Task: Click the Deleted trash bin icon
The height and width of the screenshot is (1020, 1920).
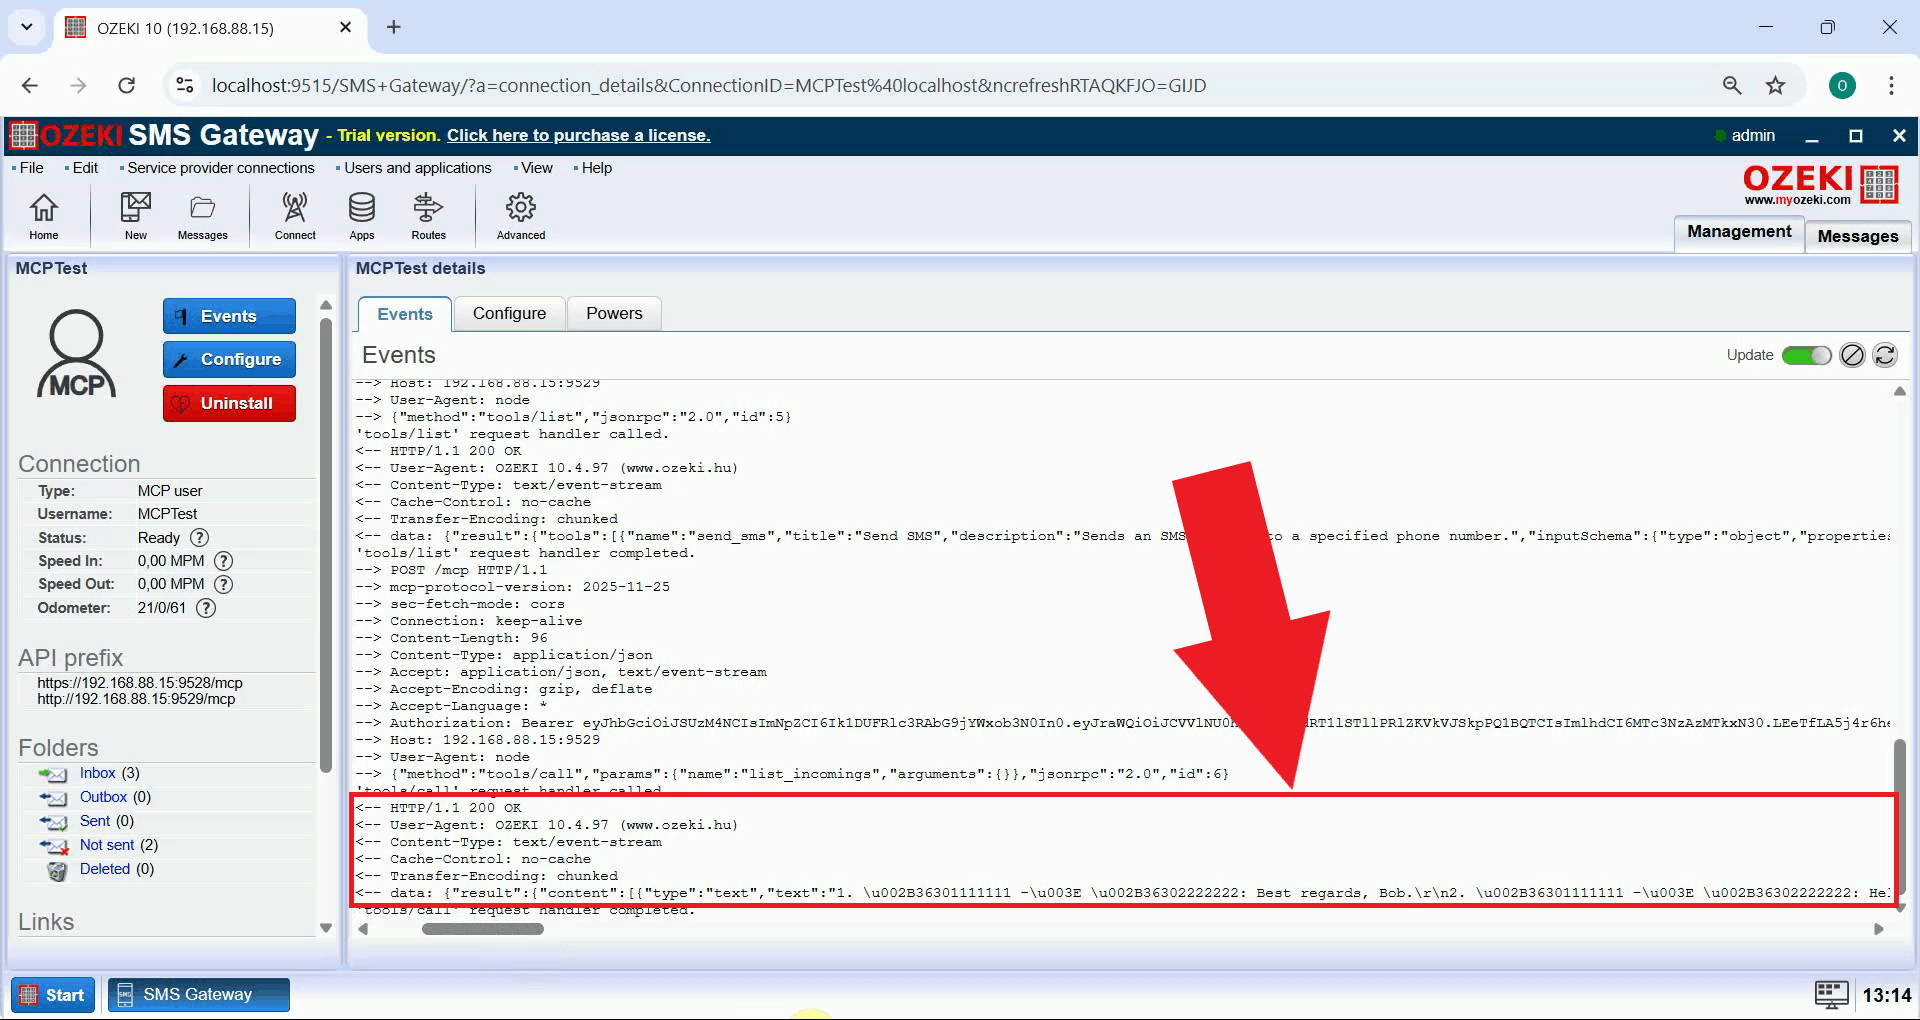Action: point(58,870)
